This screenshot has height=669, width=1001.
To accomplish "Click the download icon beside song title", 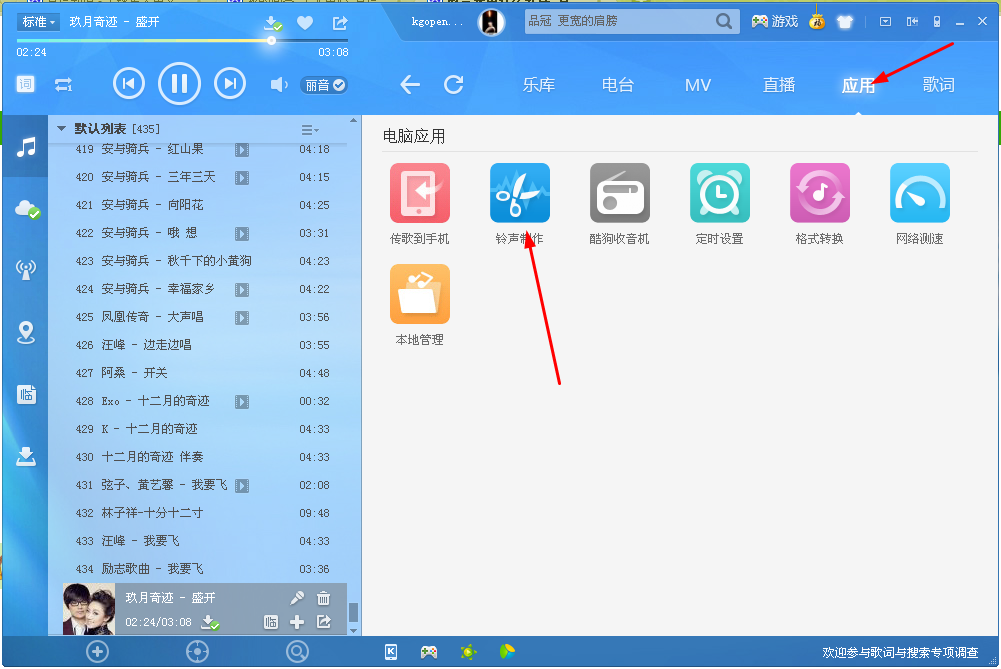I will click(273, 24).
